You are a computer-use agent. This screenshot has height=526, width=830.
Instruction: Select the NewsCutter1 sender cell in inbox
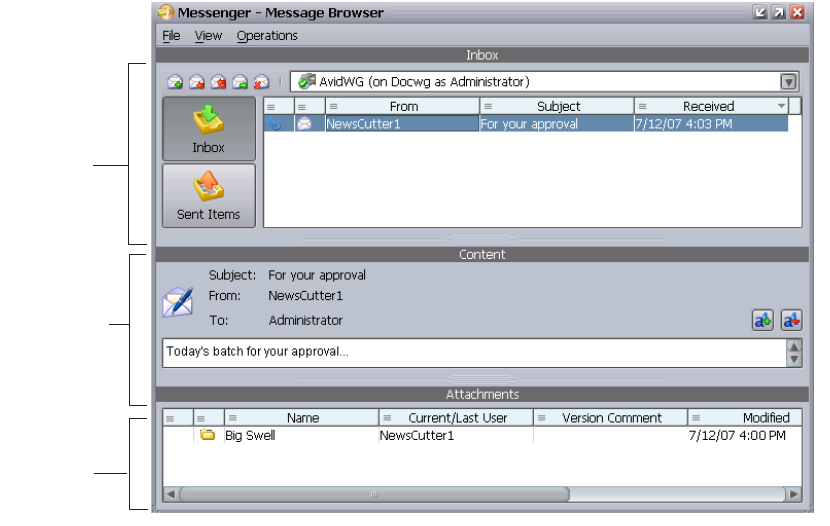tap(402, 124)
